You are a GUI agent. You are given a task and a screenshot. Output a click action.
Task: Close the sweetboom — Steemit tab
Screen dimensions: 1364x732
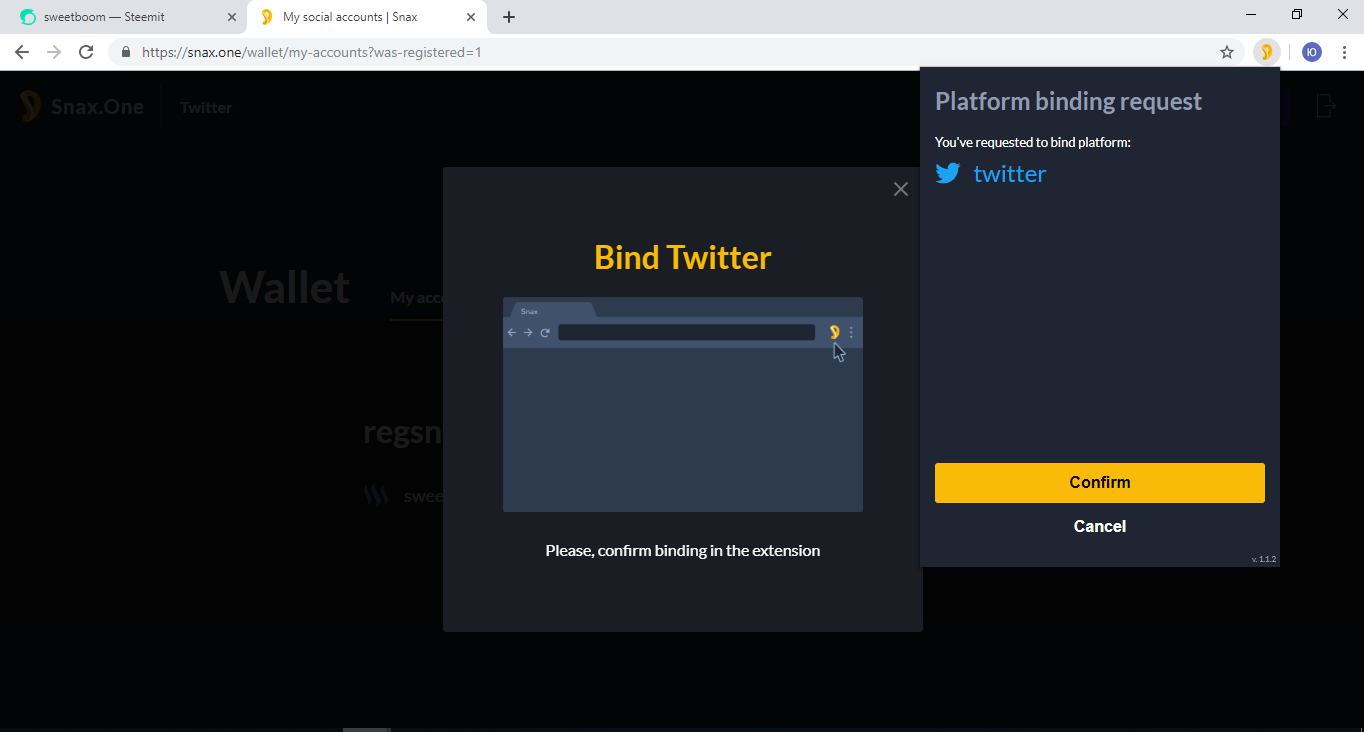pos(232,17)
